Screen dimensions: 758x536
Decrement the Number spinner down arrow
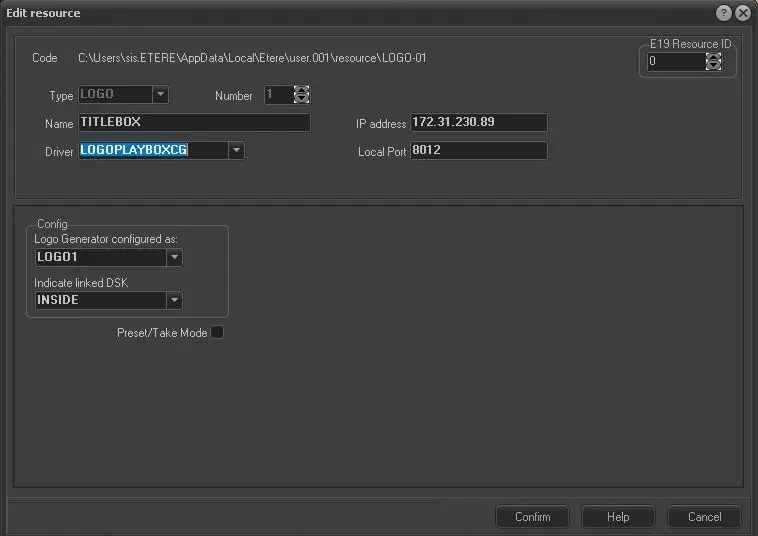(302, 100)
